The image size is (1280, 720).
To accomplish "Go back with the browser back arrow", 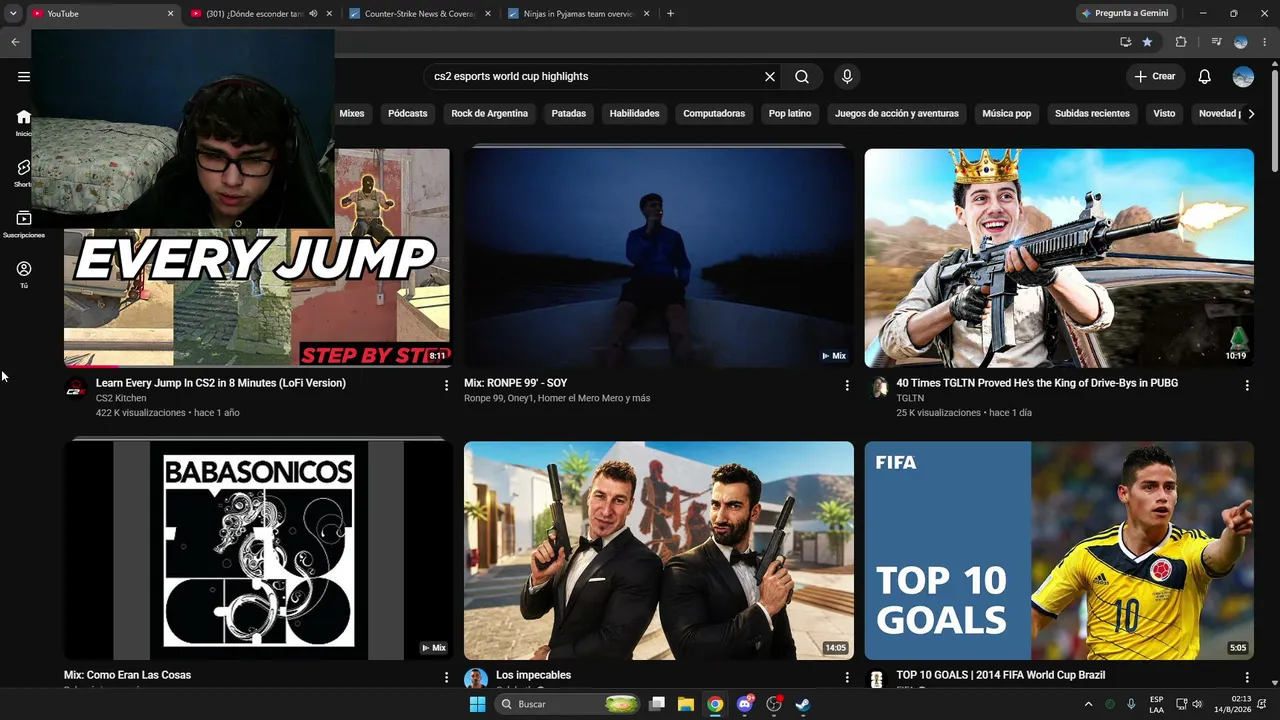I will coord(15,42).
